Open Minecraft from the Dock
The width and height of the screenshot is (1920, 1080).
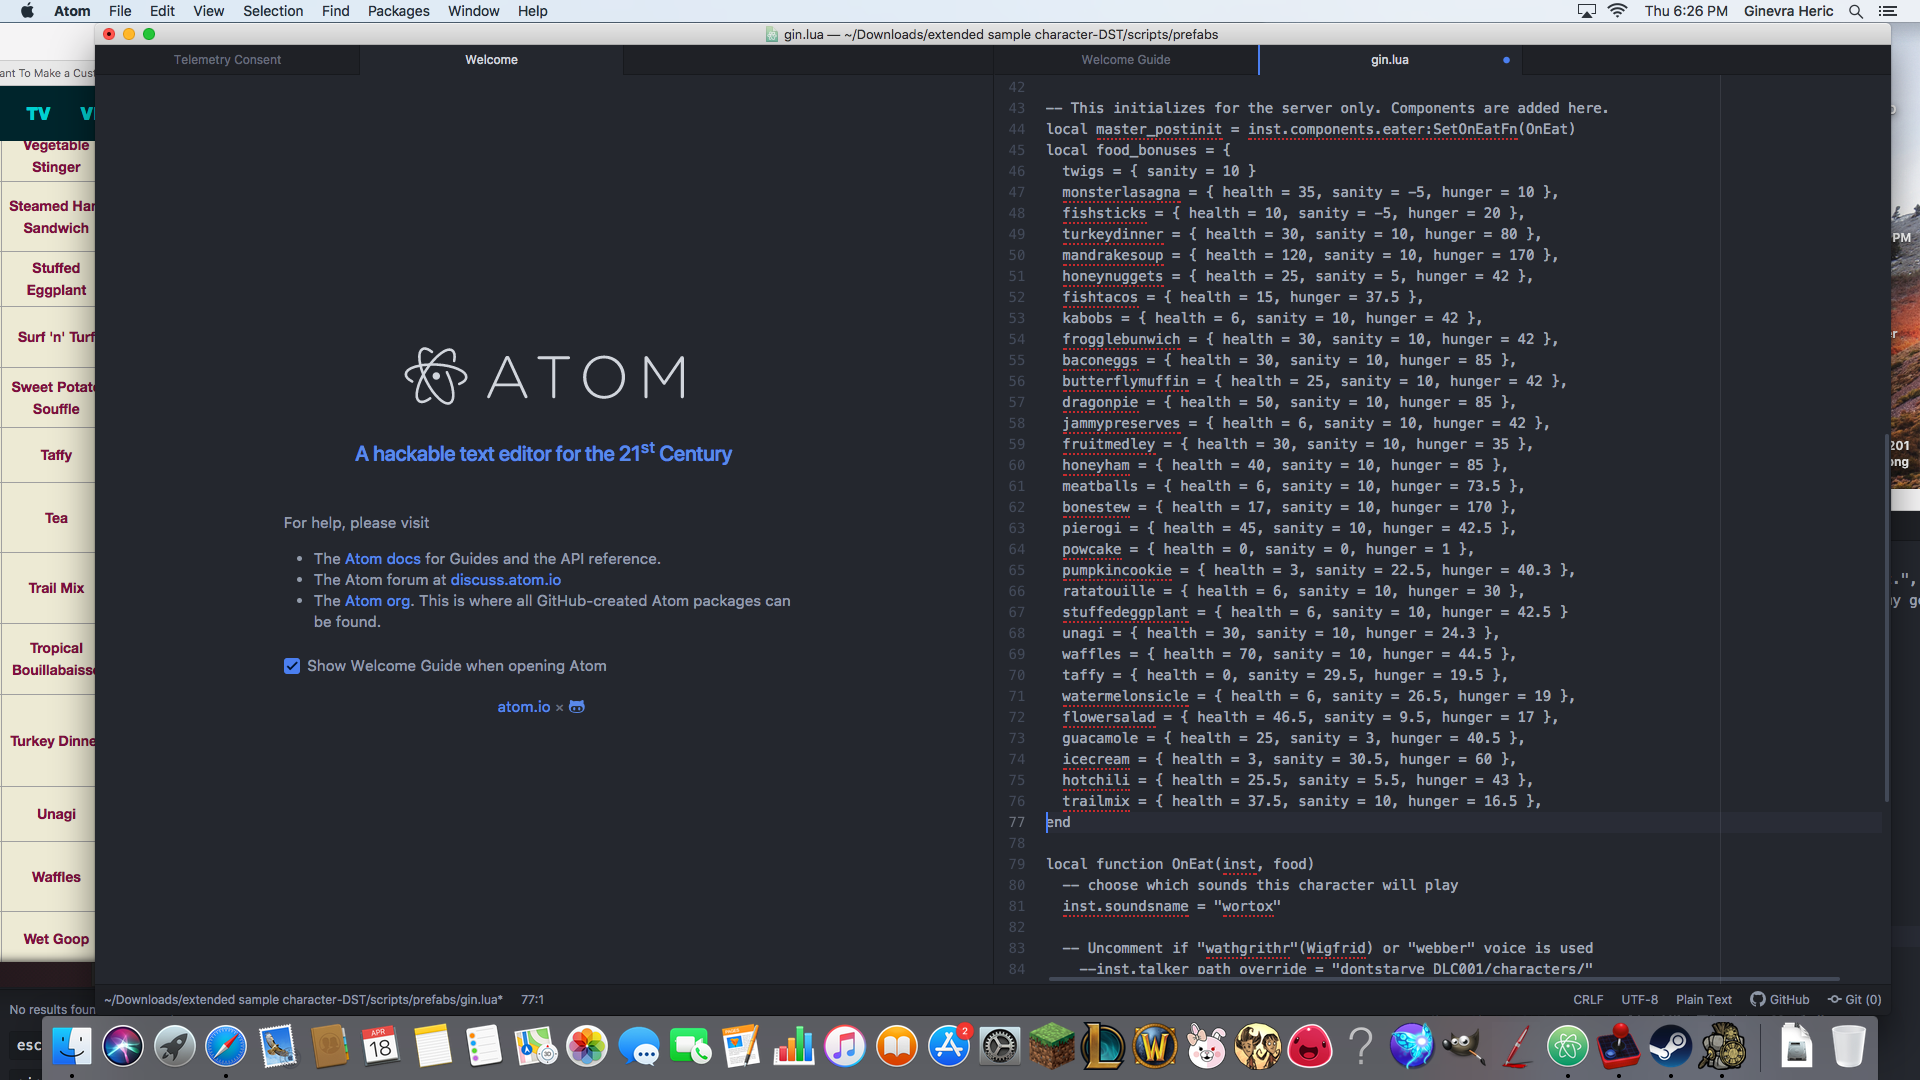click(x=1051, y=1047)
